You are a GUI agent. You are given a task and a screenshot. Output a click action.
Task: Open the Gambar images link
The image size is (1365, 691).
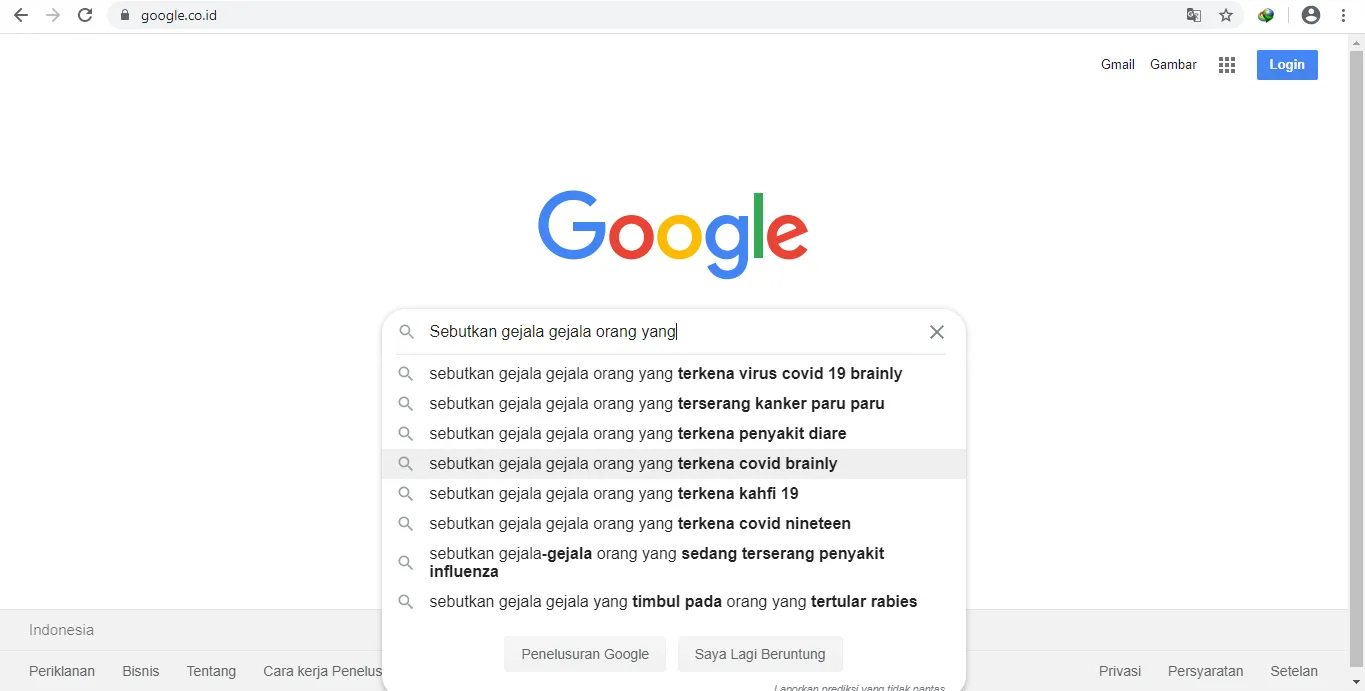pos(1173,65)
